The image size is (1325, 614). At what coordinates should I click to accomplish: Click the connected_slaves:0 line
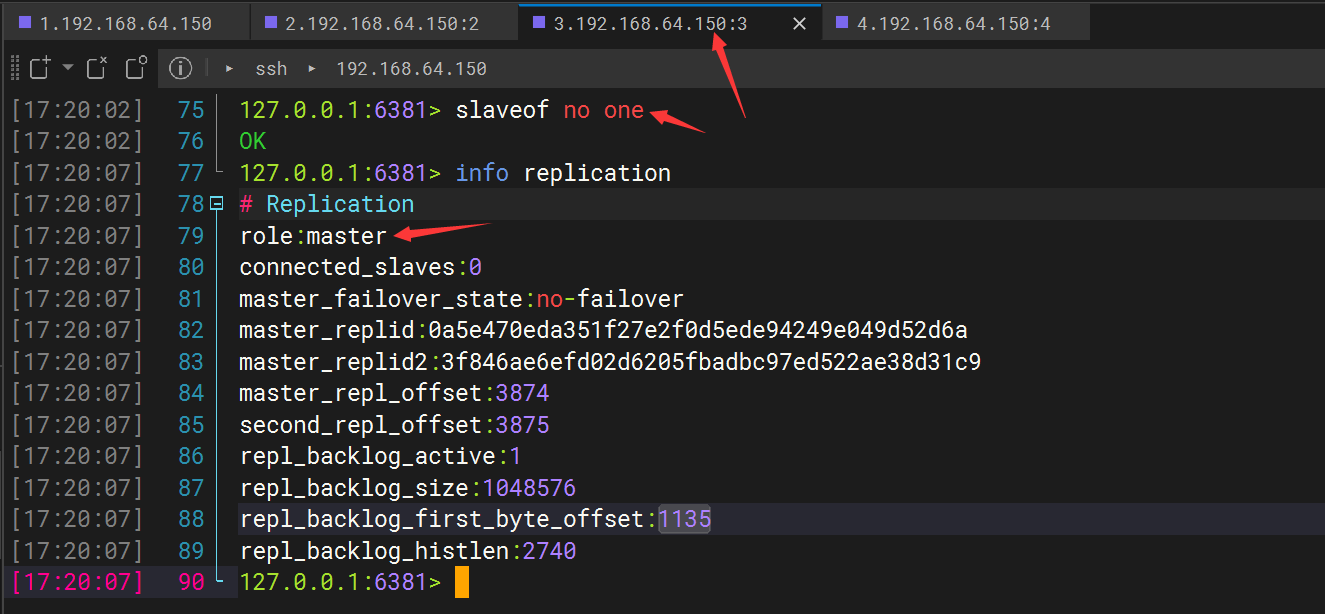pyautogui.click(x=361, y=267)
